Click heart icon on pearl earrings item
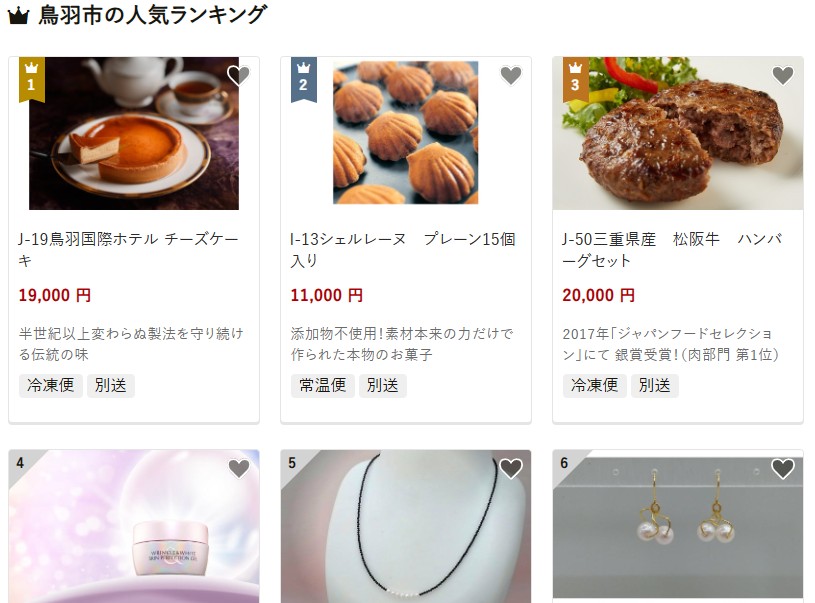This screenshot has width=815, height=603. click(x=783, y=469)
